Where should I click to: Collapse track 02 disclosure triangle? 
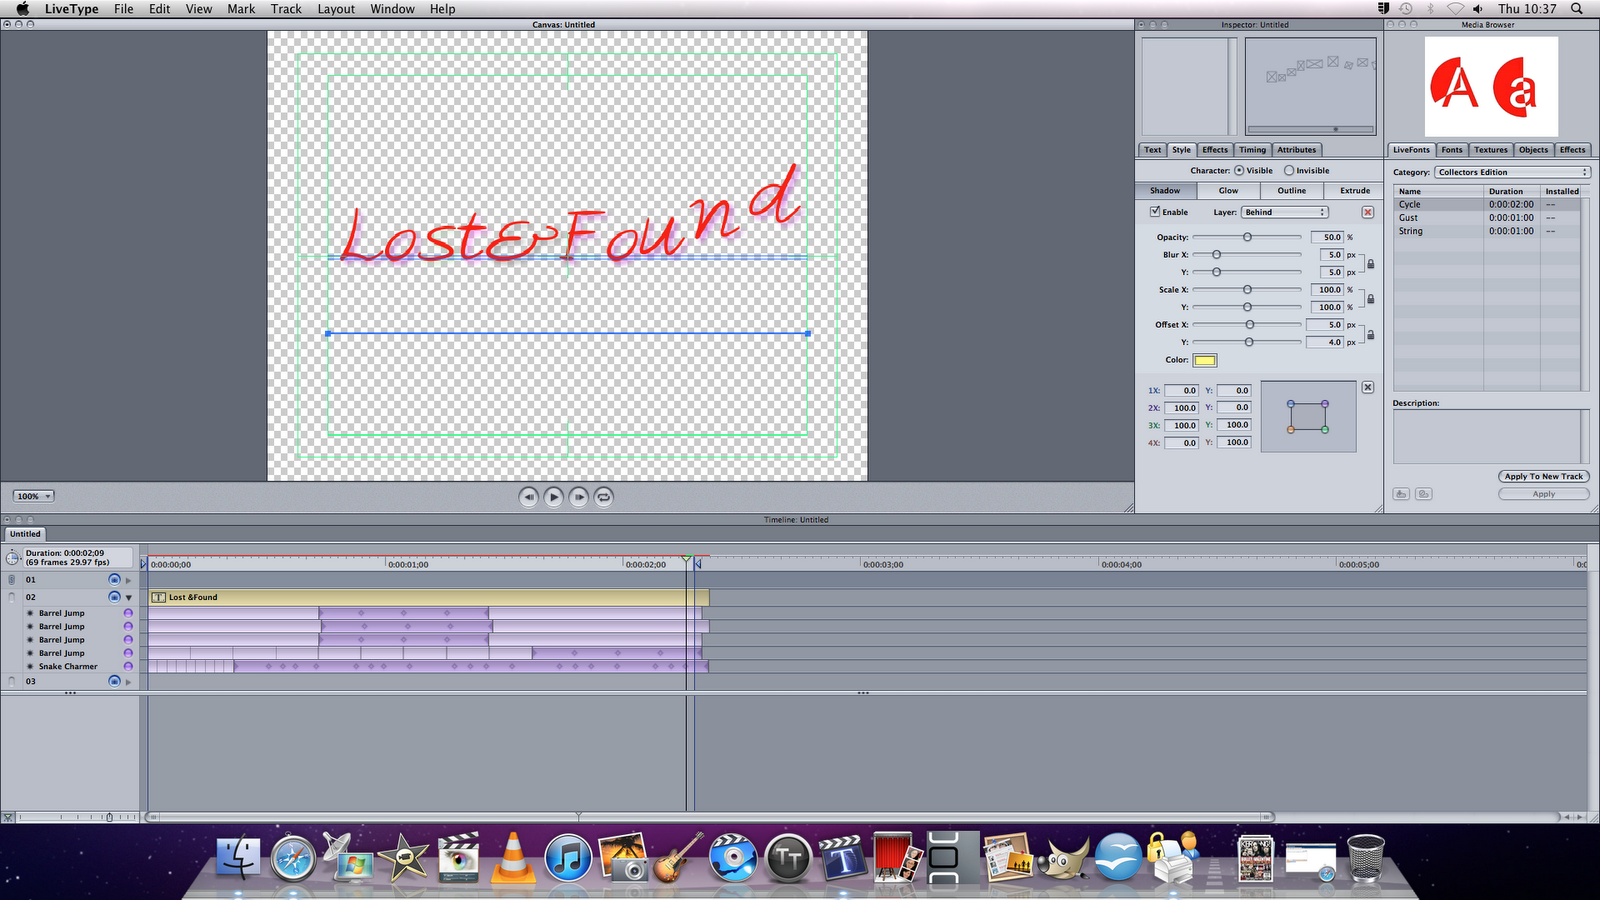pos(128,597)
